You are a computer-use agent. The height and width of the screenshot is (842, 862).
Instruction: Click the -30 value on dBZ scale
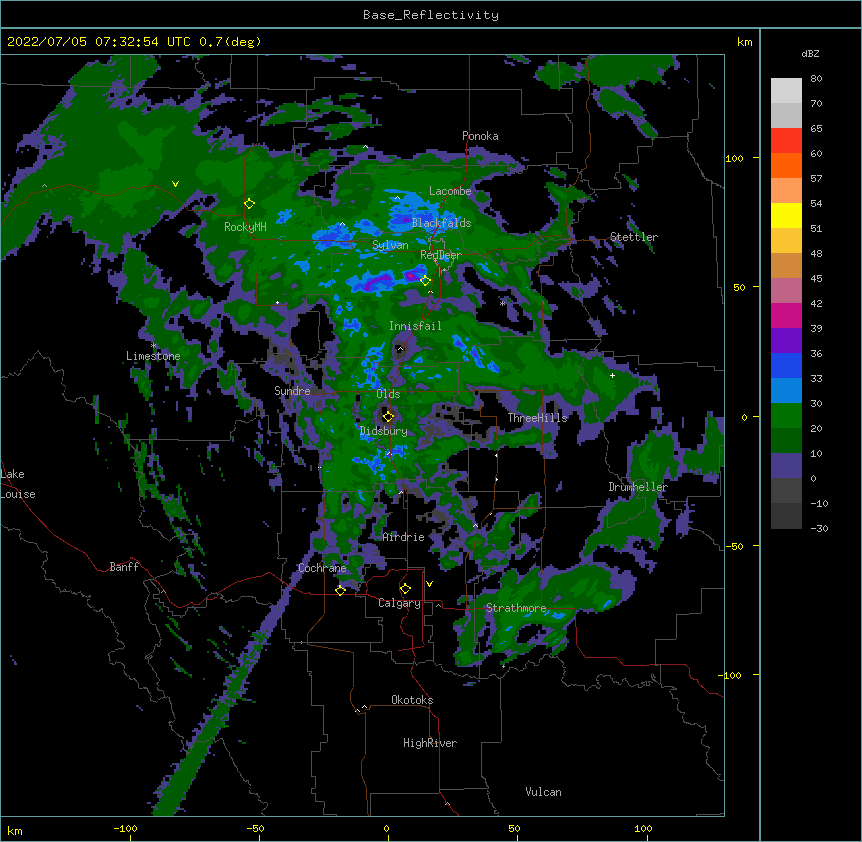[819, 529]
